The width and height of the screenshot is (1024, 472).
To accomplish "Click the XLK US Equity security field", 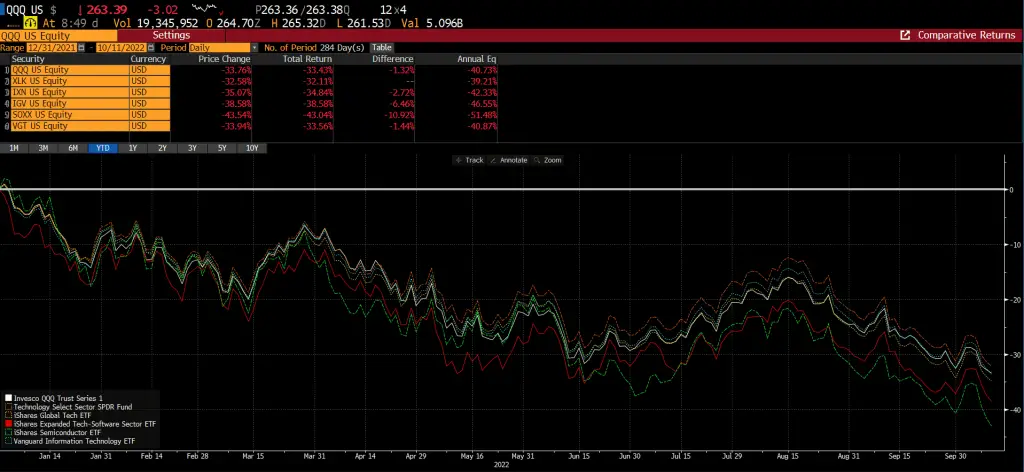I will pos(70,81).
